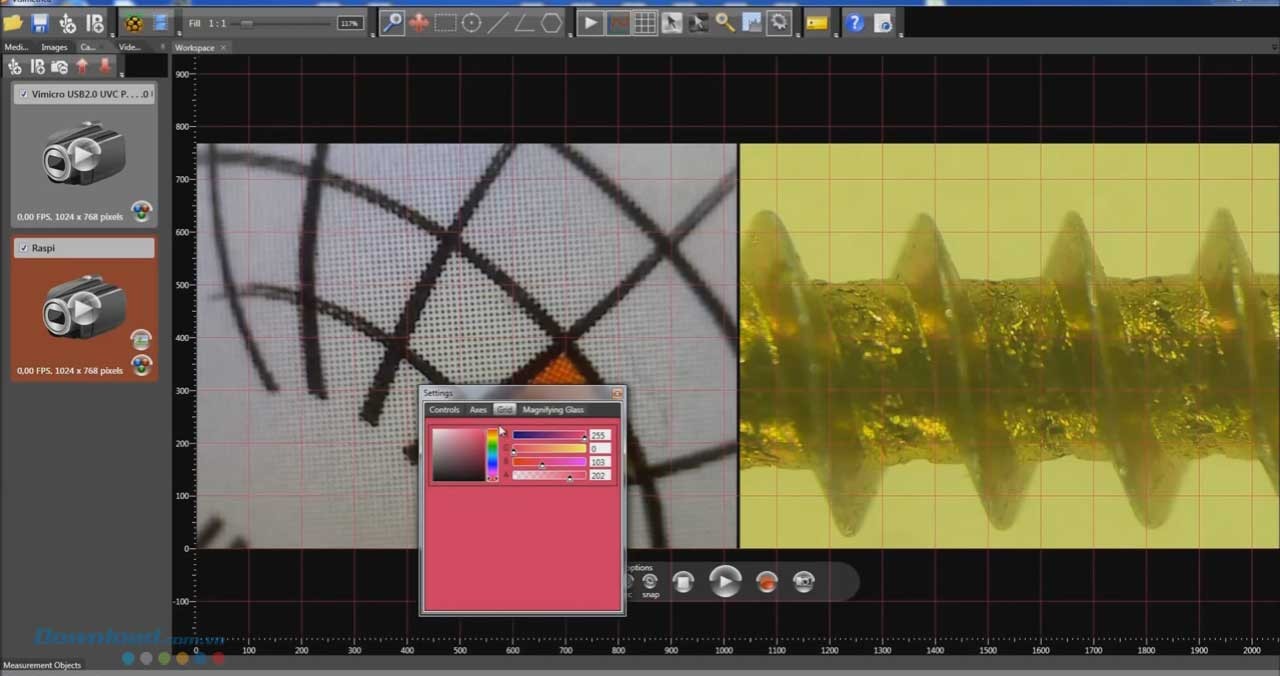Screen dimensions: 1280x676
Task: Click the rainbow hue strip
Action: tap(492, 453)
